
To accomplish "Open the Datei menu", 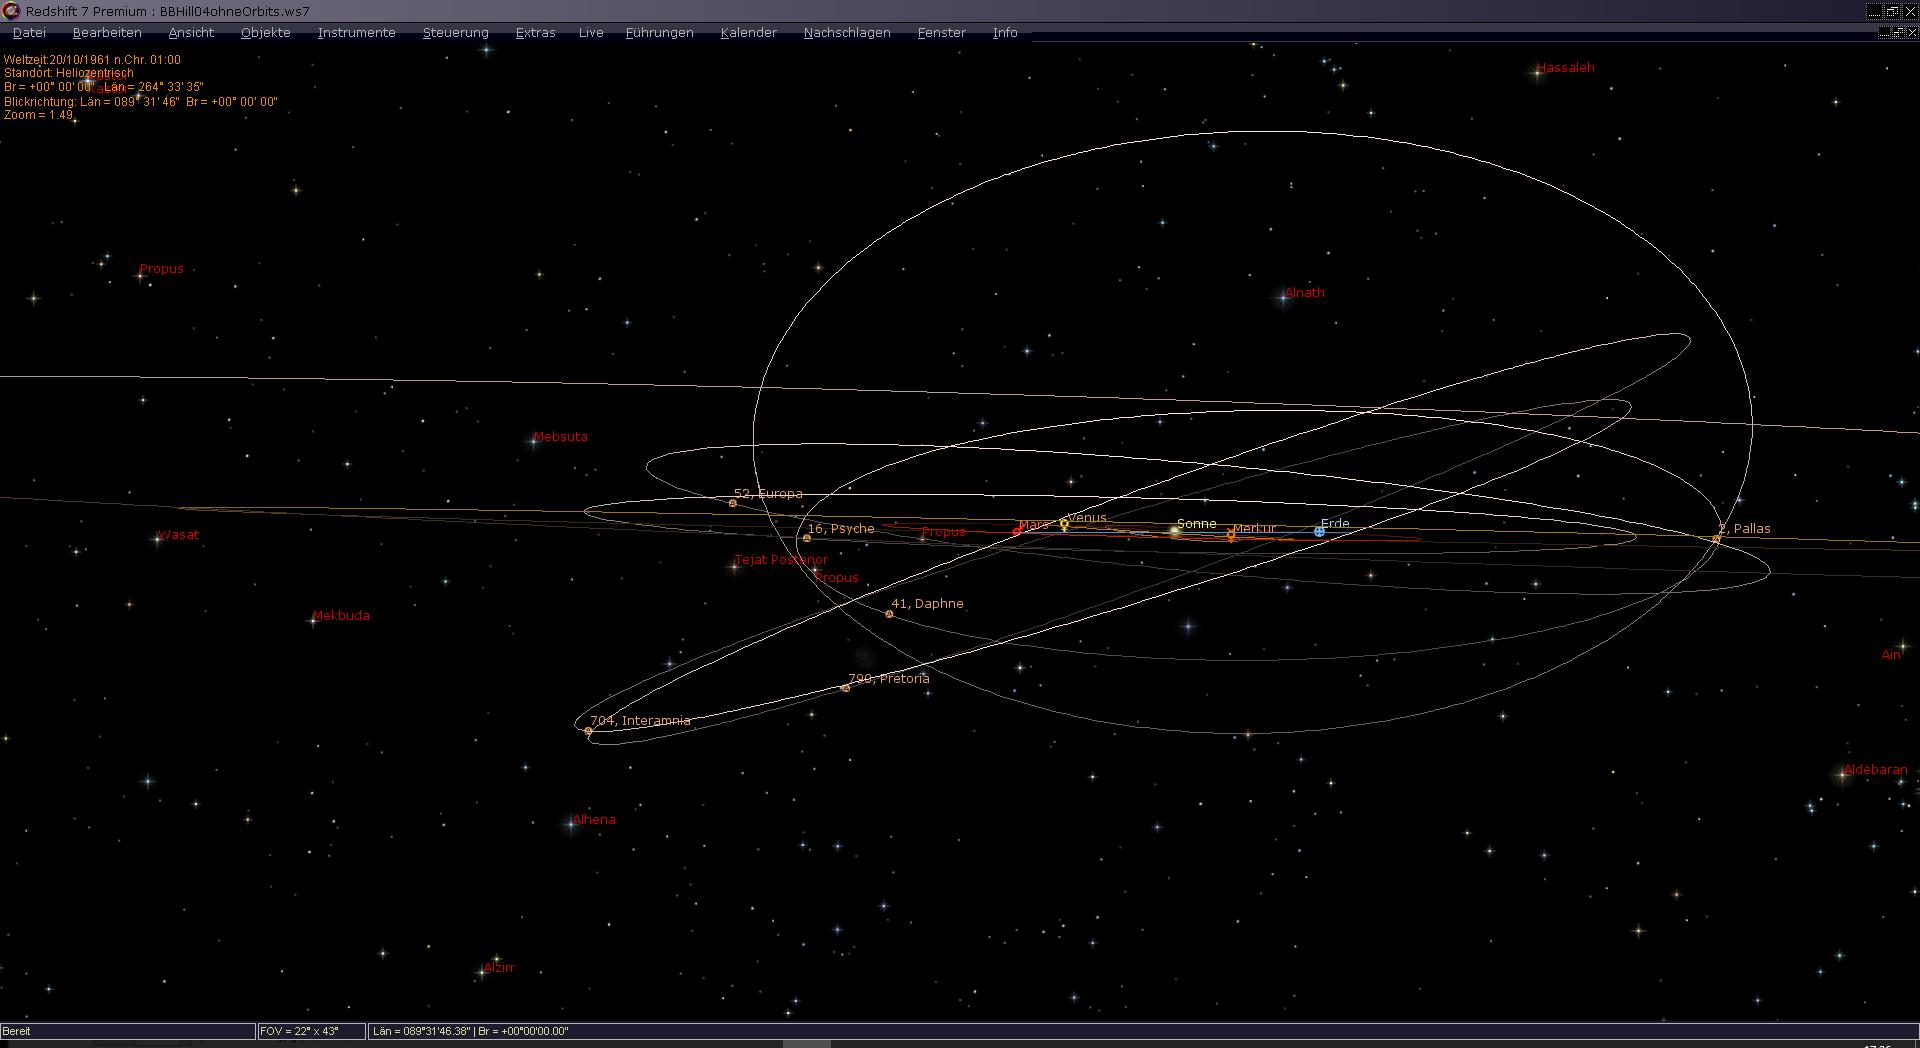I will (29, 33).
